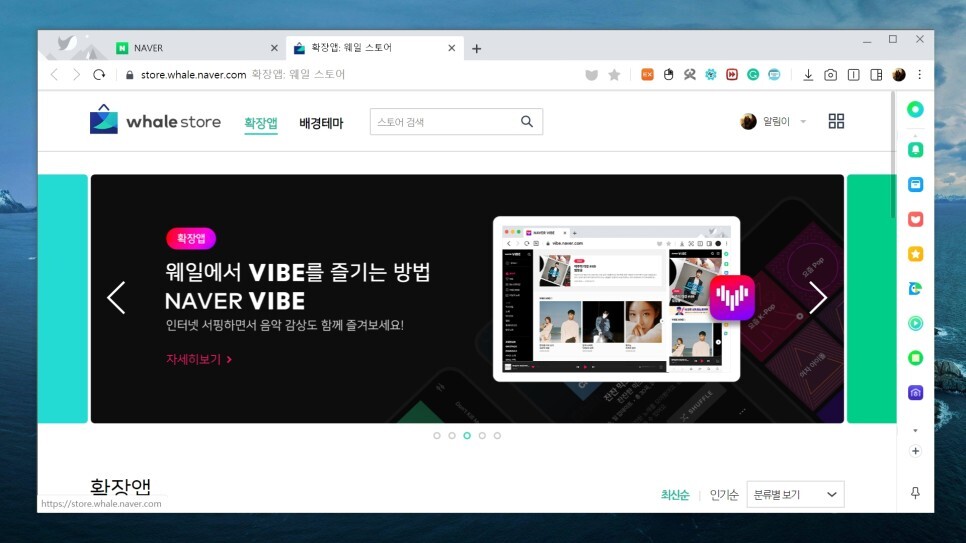This screenshot has width=966, height=543.
Task: Open the teal screen extension icon
Action: (x=774, y=75)
